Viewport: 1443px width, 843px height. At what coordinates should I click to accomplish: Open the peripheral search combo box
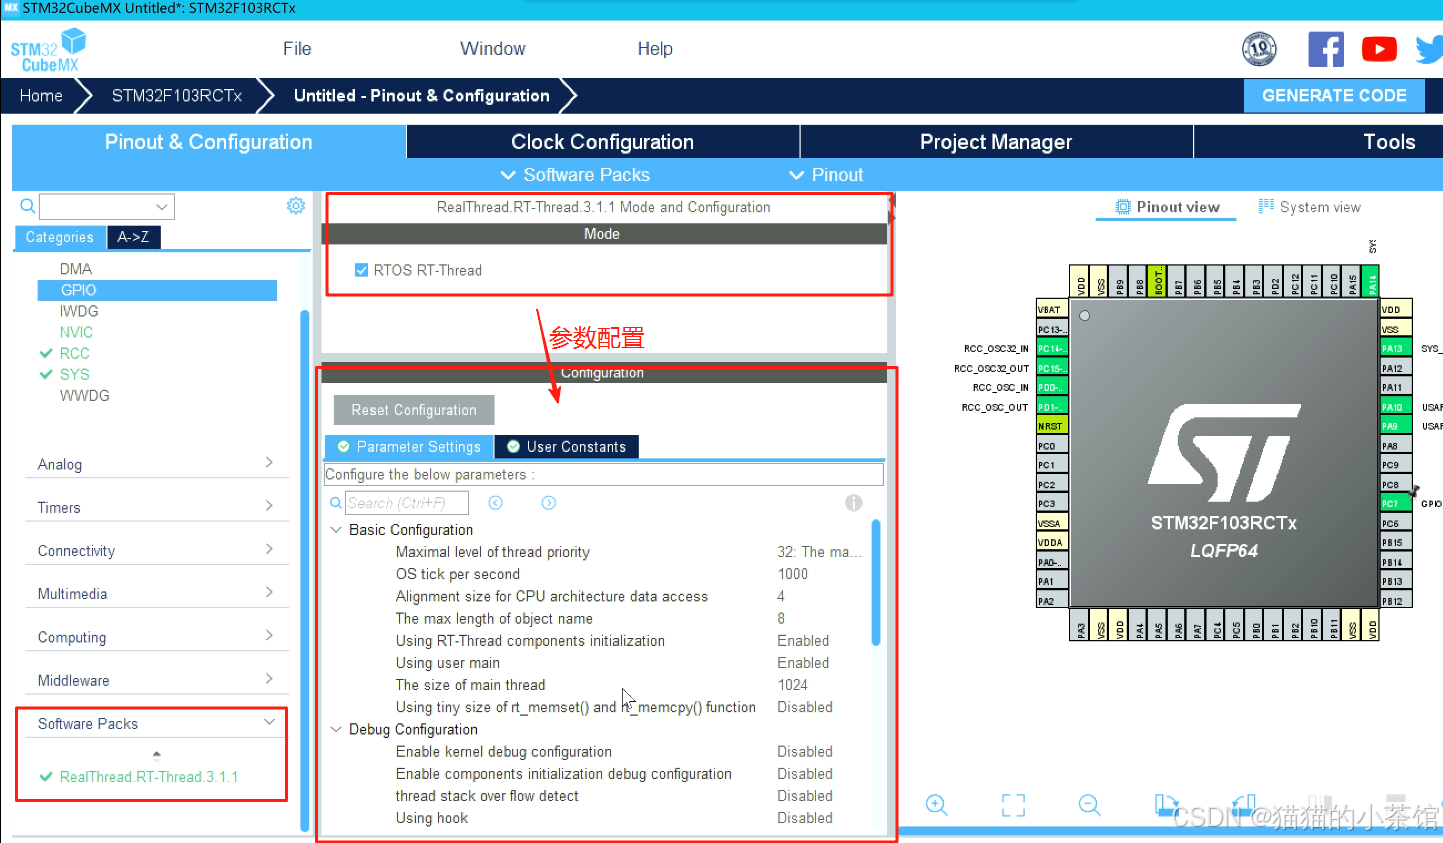(x=107, y=206)
